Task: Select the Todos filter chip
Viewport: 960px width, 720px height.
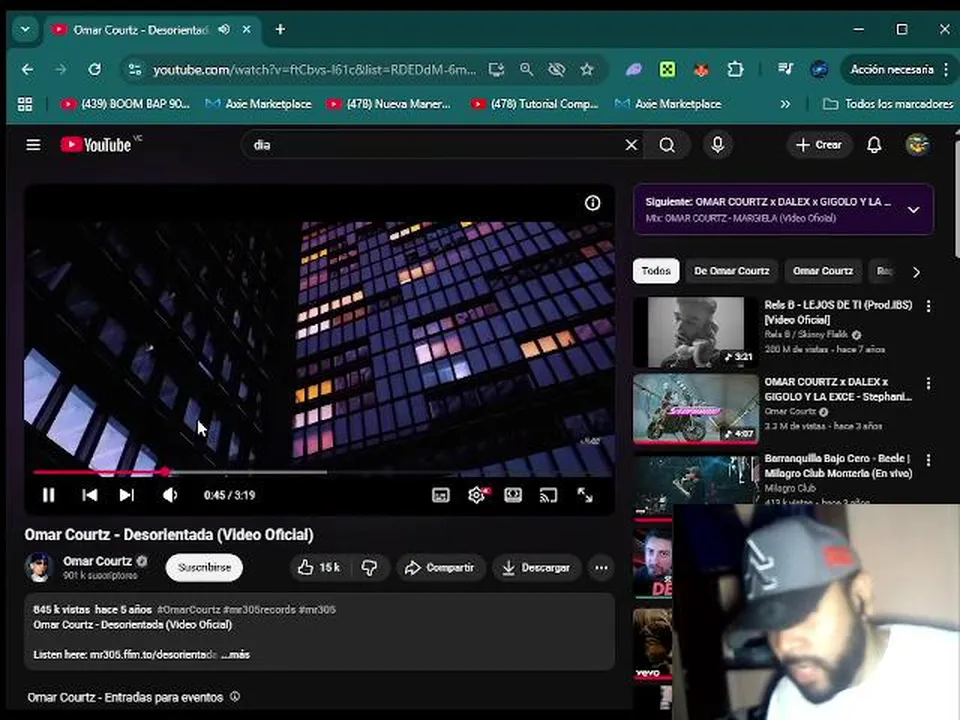Action: click(656, 271)
